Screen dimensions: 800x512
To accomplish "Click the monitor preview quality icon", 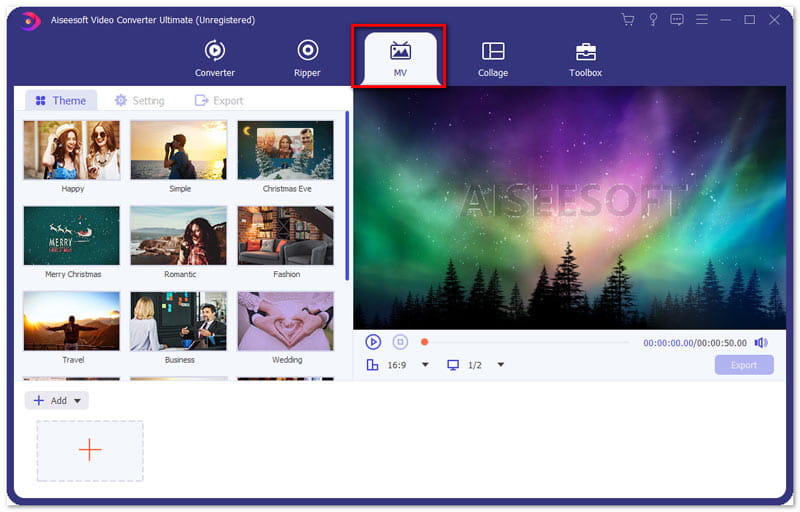I will tap(453, 365).
